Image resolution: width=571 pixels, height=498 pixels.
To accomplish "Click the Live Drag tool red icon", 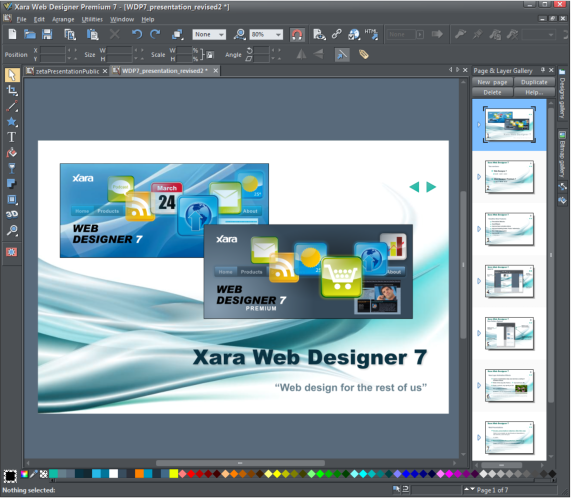I will [12, 252].
